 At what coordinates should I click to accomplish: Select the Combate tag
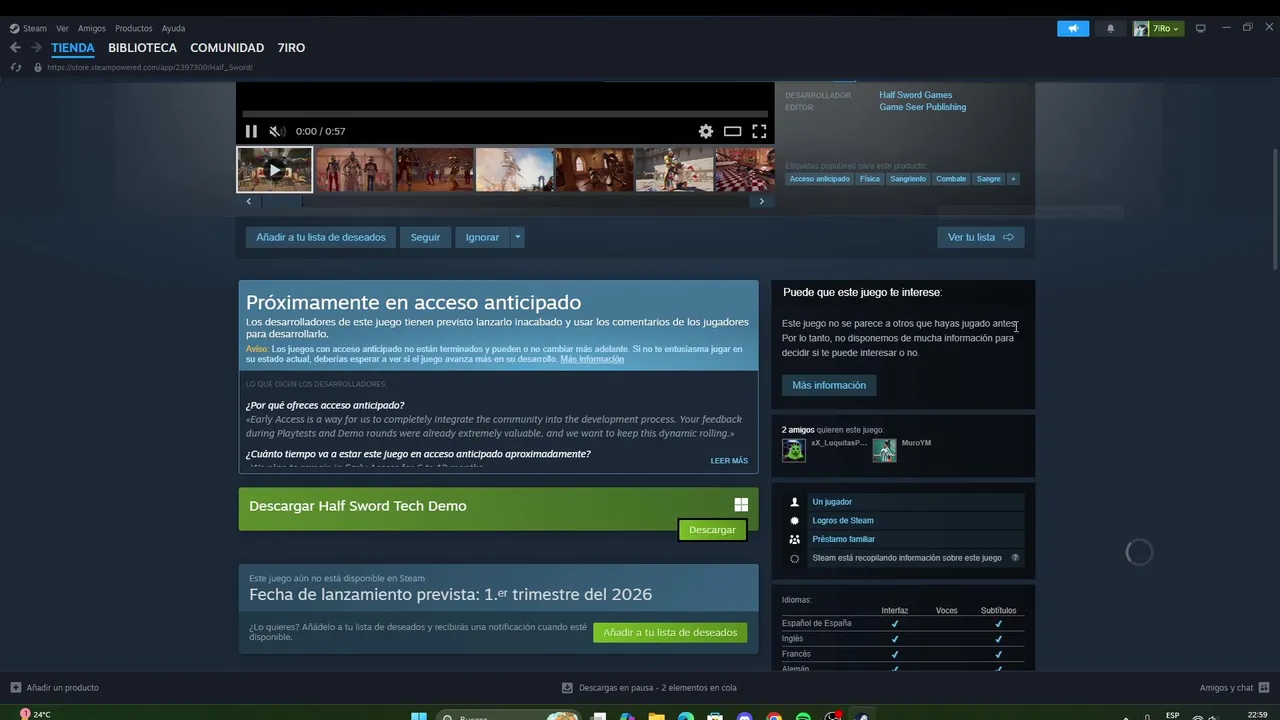(x=951, y=179)
